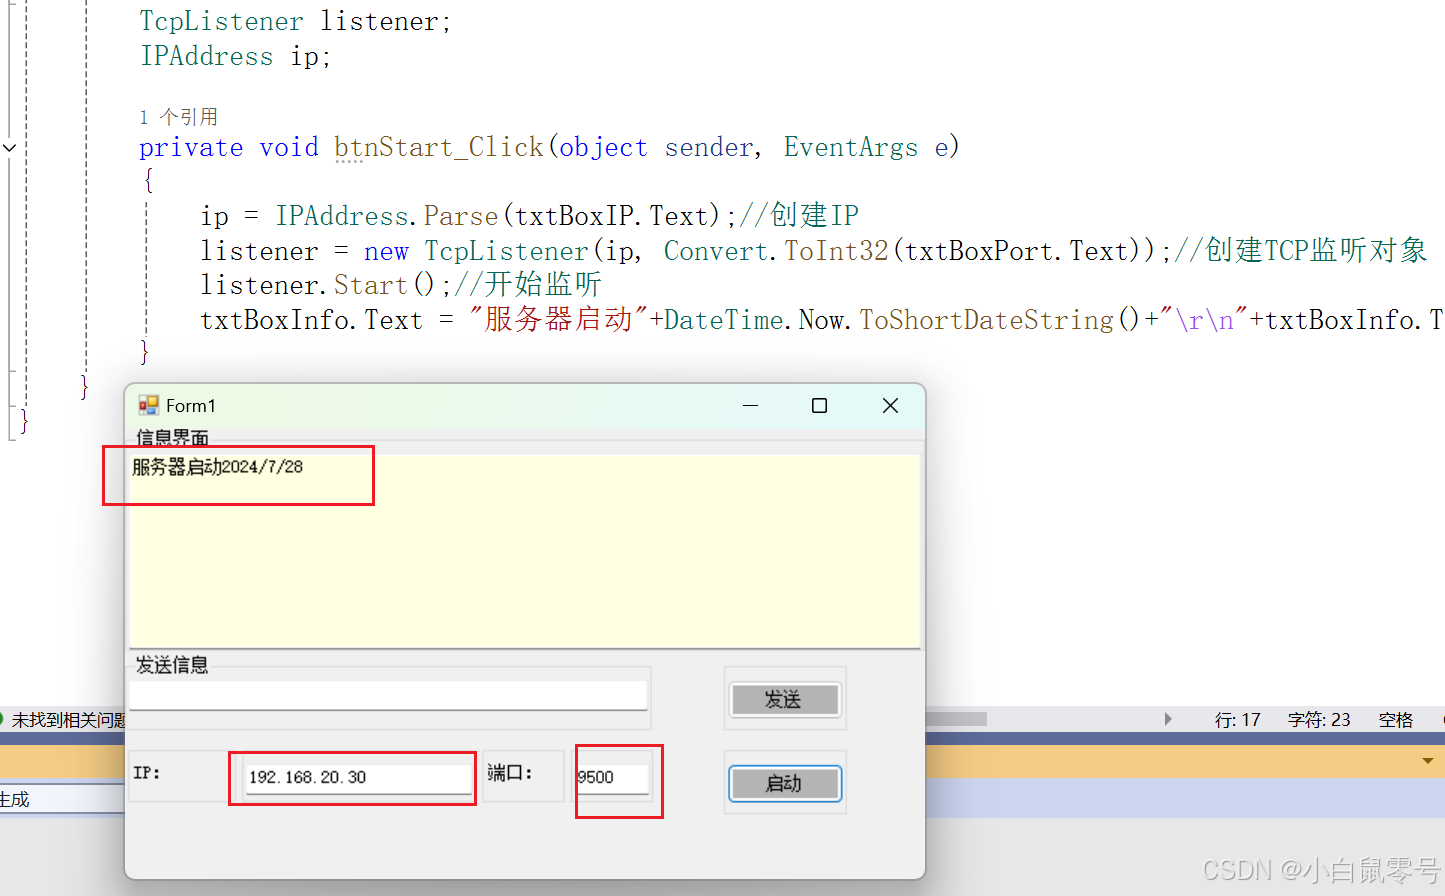Click 'IPAddress.Parse' in the code editor

tap(387, 216)
